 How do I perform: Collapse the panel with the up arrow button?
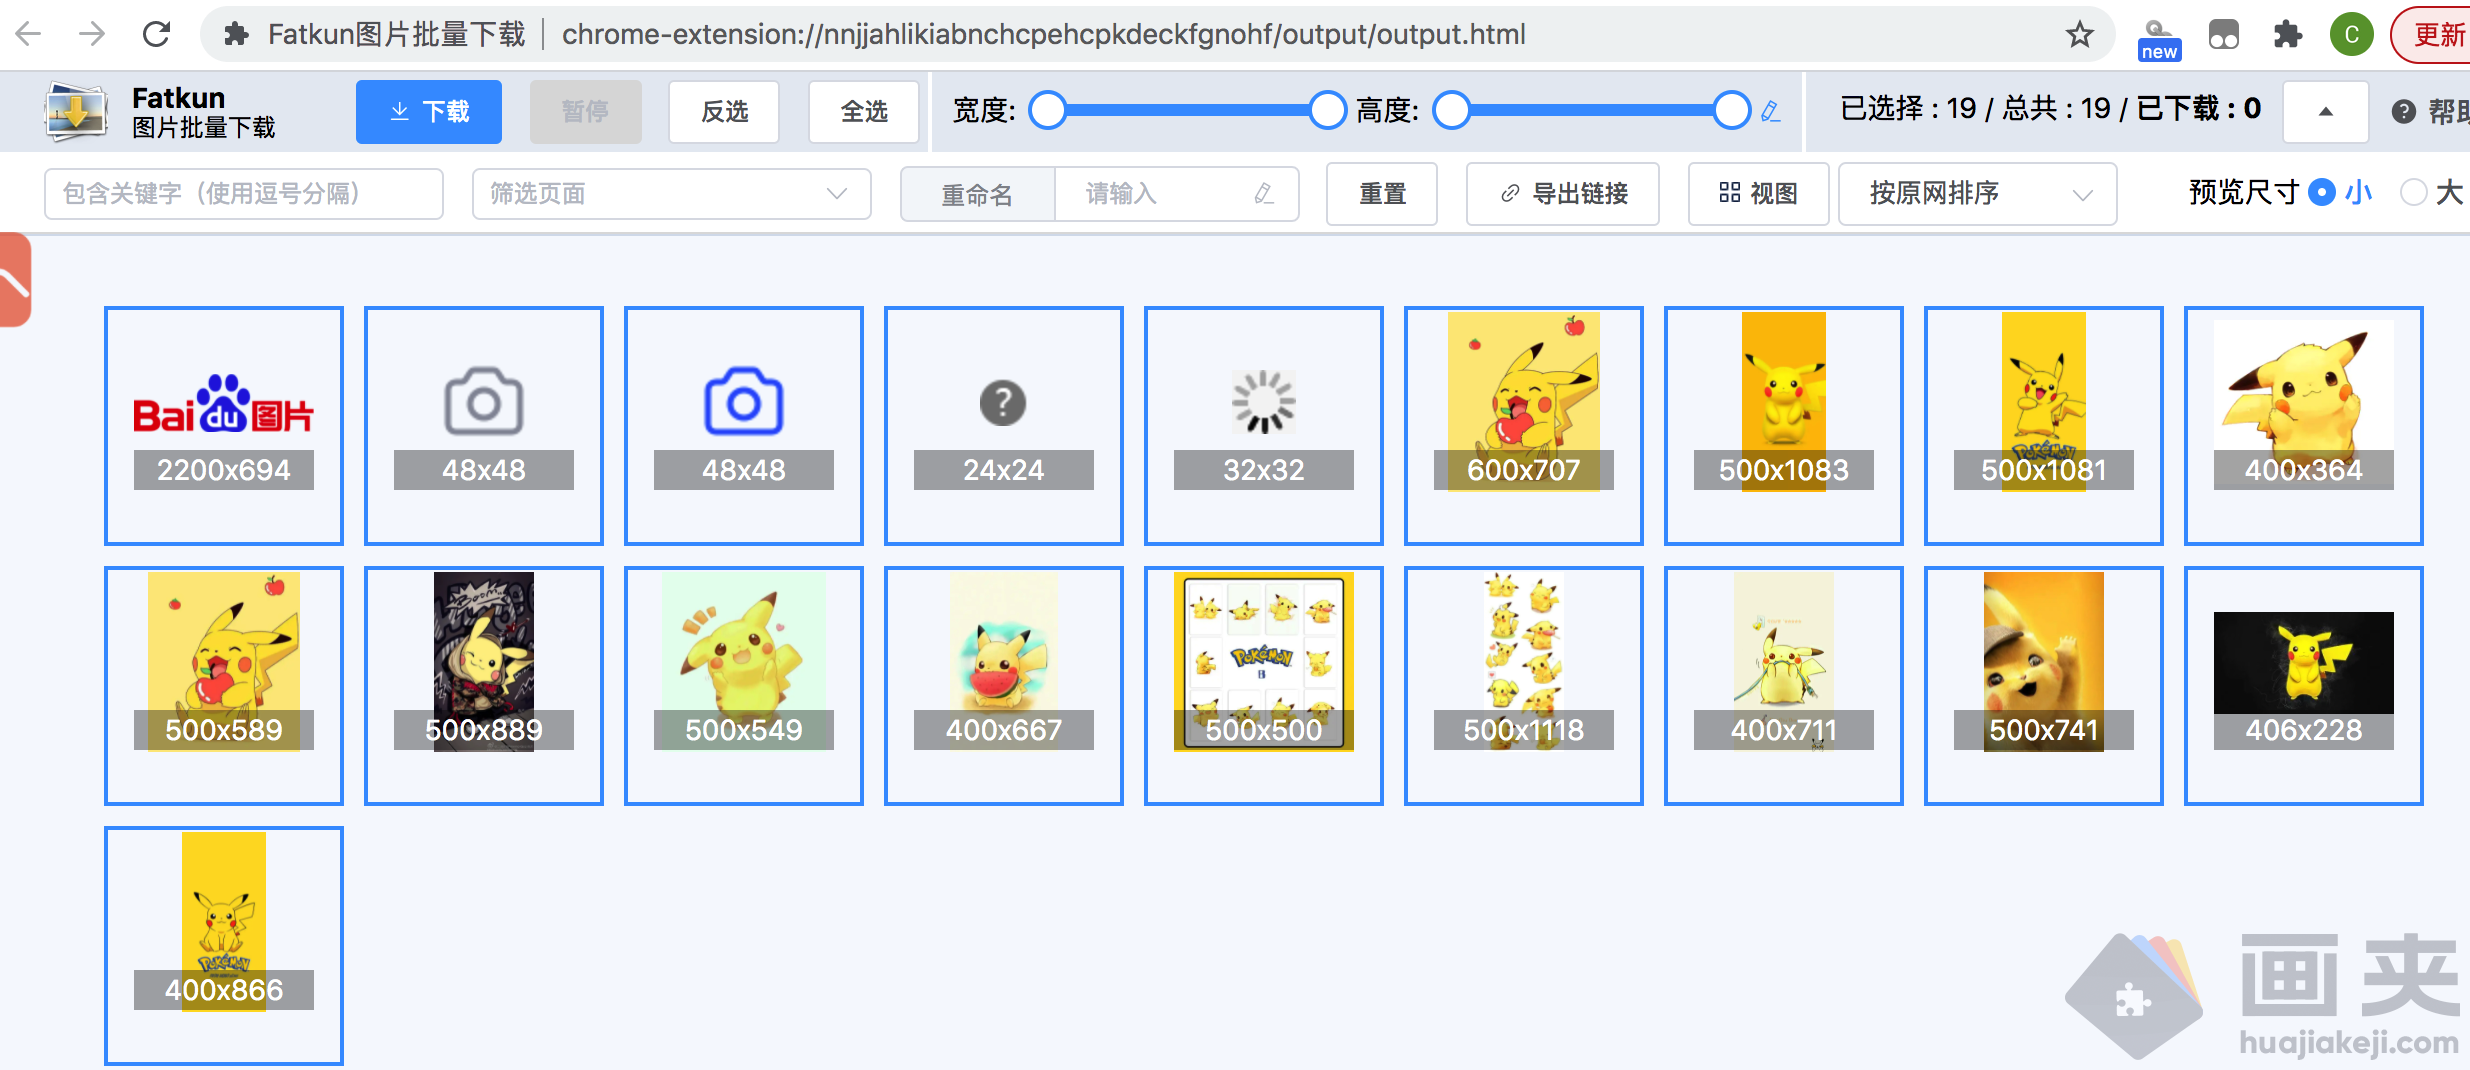pos(2324,111)
